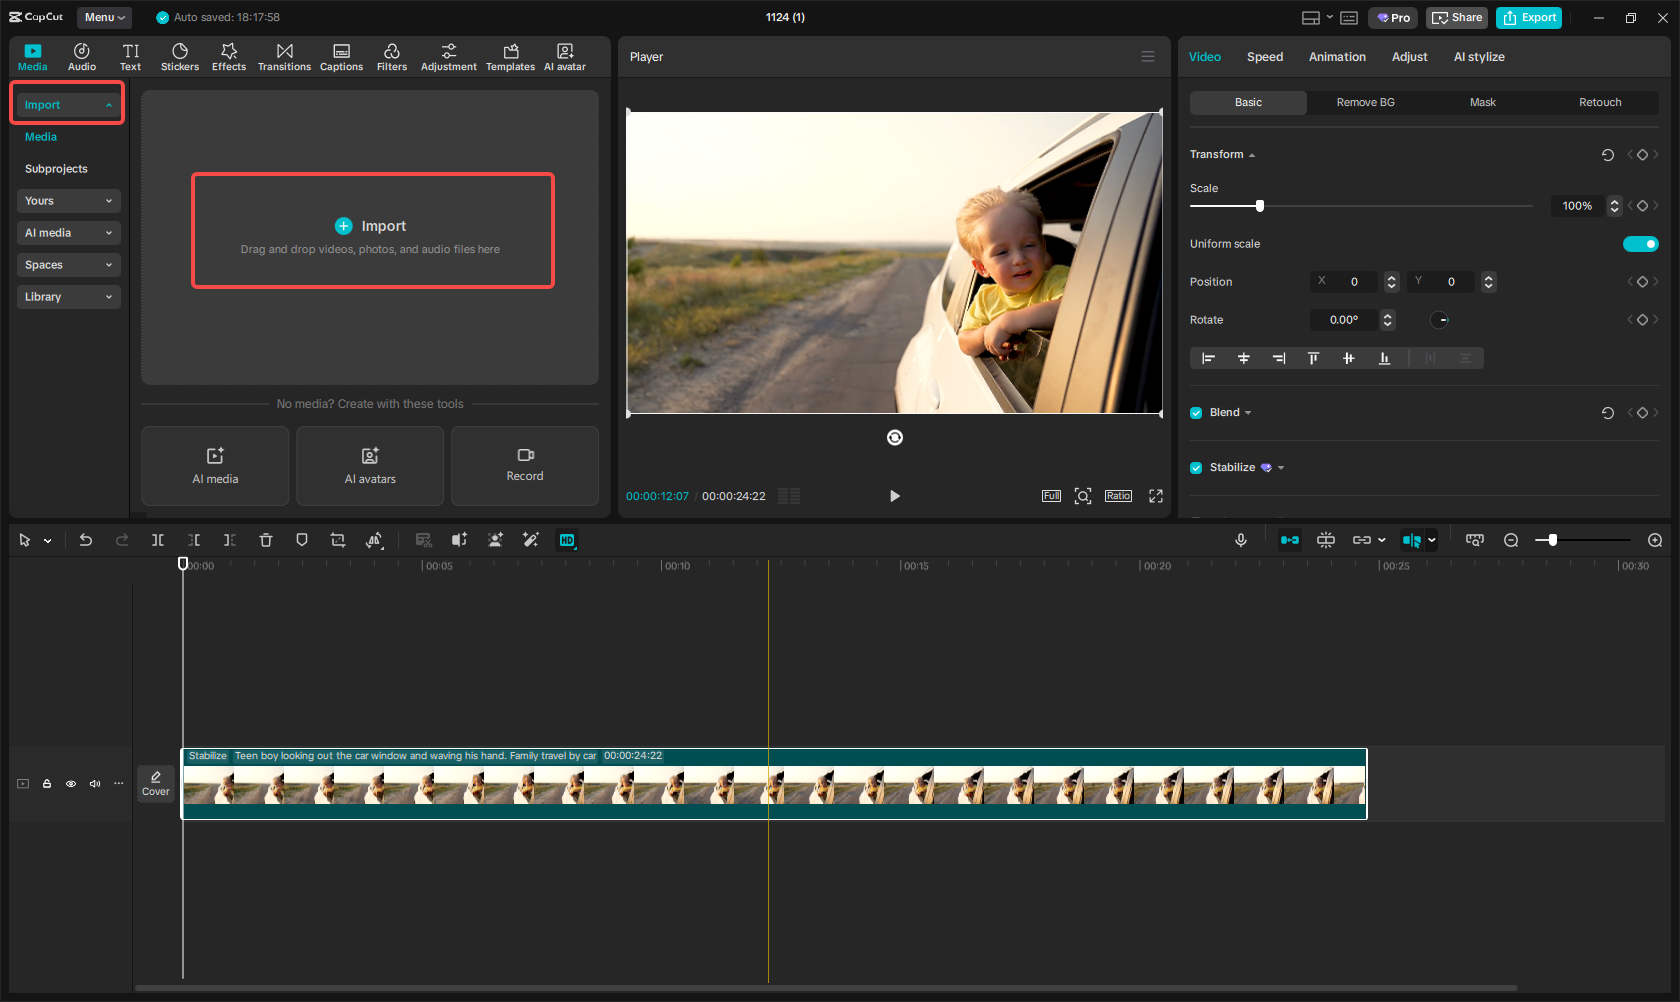This screenshot has height=1002, width=1680.
Task: Mirror the clip using the flip icon
Action: (375, 540)
